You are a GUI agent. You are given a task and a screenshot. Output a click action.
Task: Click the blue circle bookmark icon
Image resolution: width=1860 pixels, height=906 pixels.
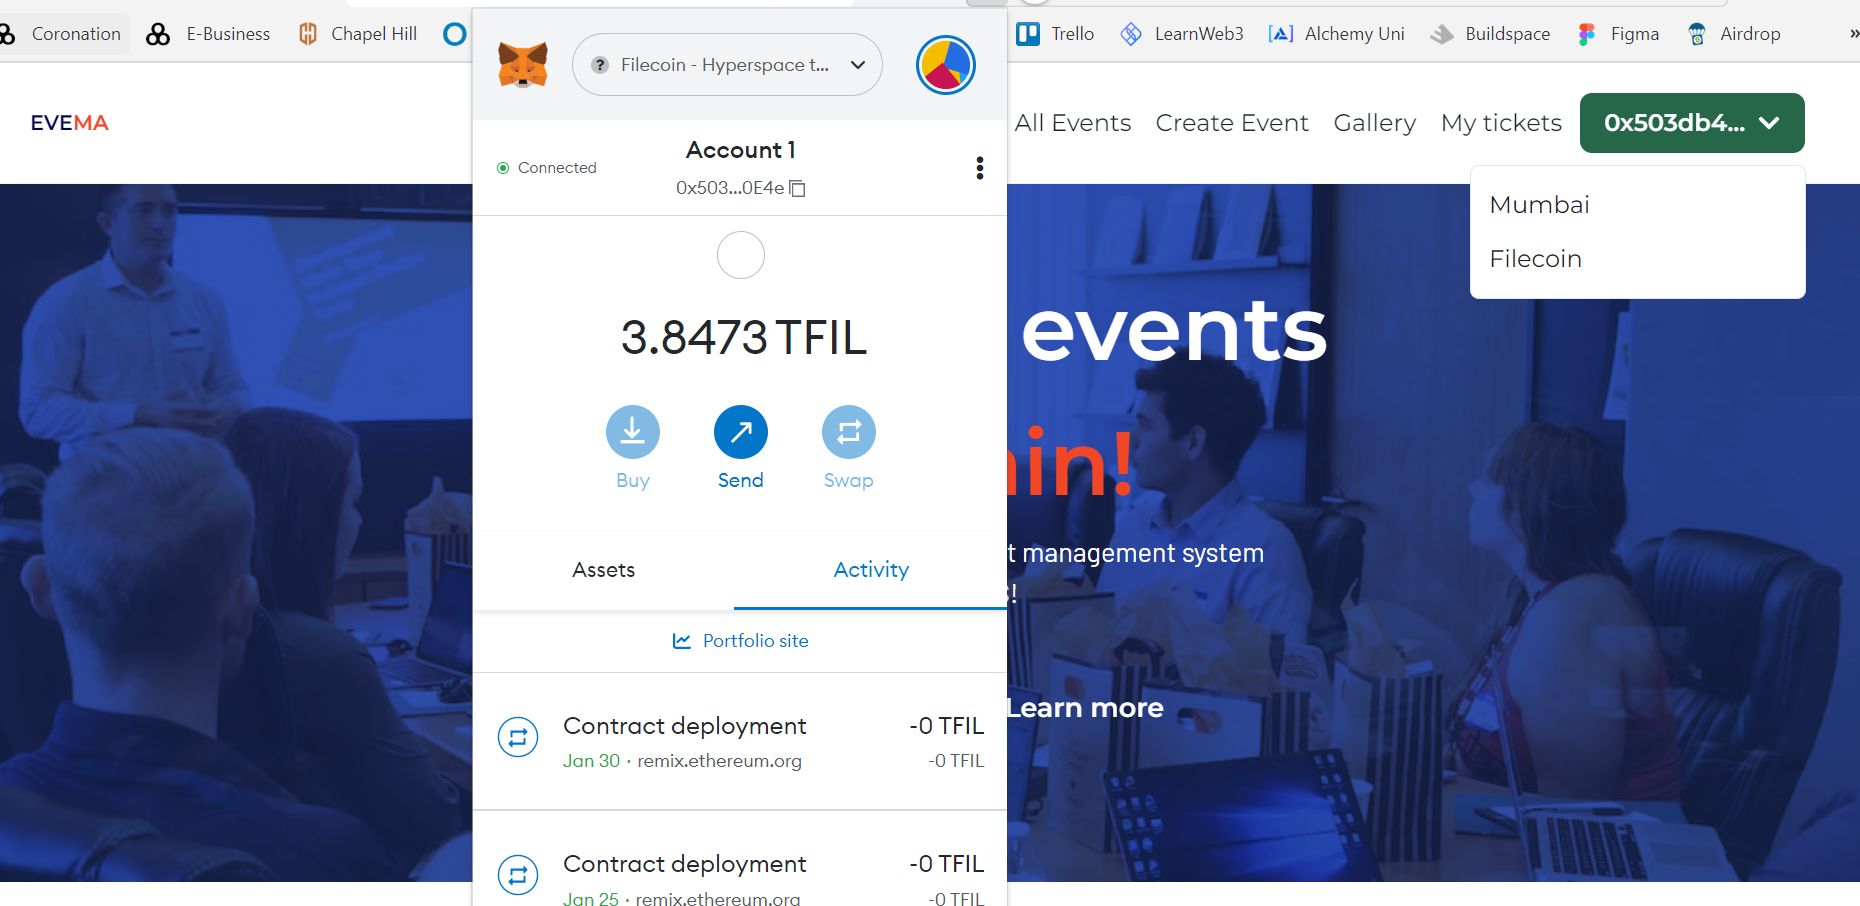(x=455, y=34)
